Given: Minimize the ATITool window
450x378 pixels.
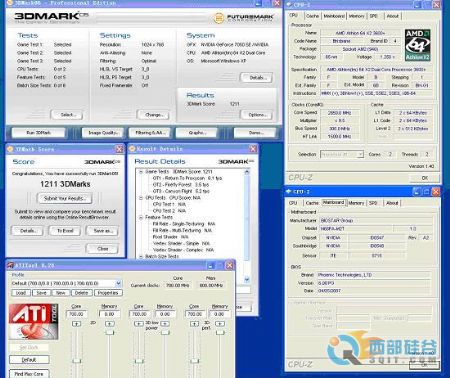Looking at the screenshot, I should coord(211,265).
